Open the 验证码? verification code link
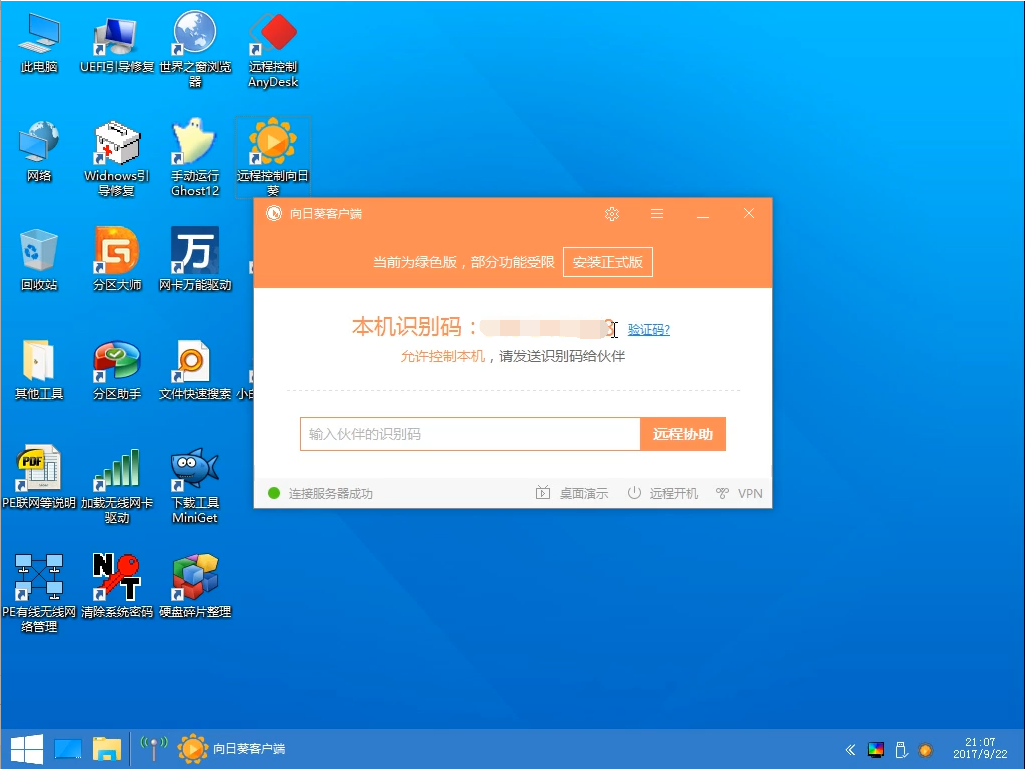The height and width of the screenshot is (769, 1025). pyautogui.click(x=649, y=329)
